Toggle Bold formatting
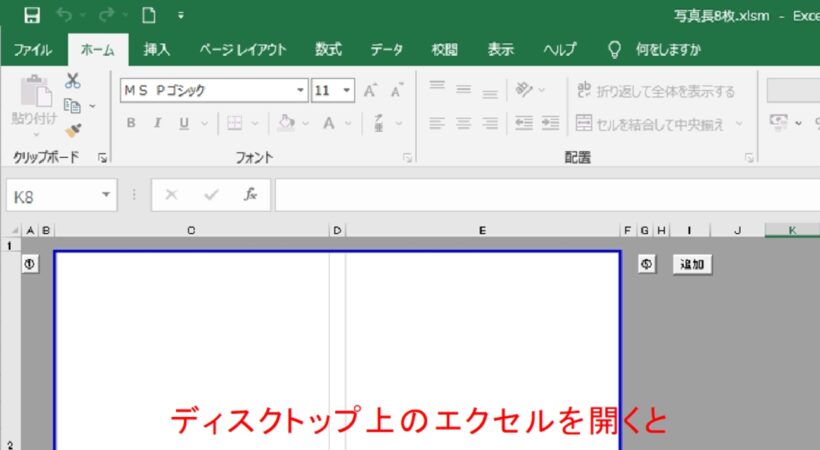 pyautogui.click(x=131, y=124)
